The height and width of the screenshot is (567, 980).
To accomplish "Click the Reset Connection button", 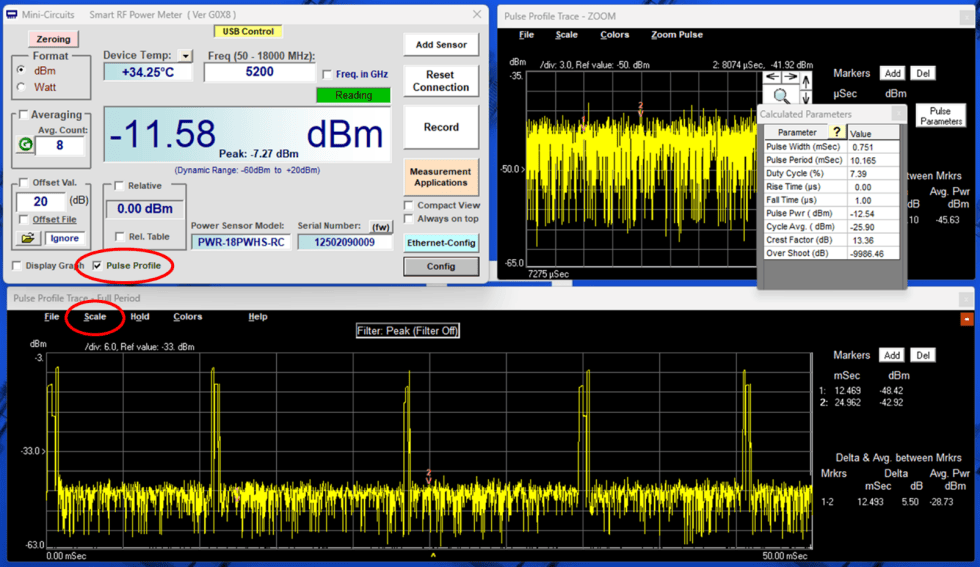I will 441,81.
